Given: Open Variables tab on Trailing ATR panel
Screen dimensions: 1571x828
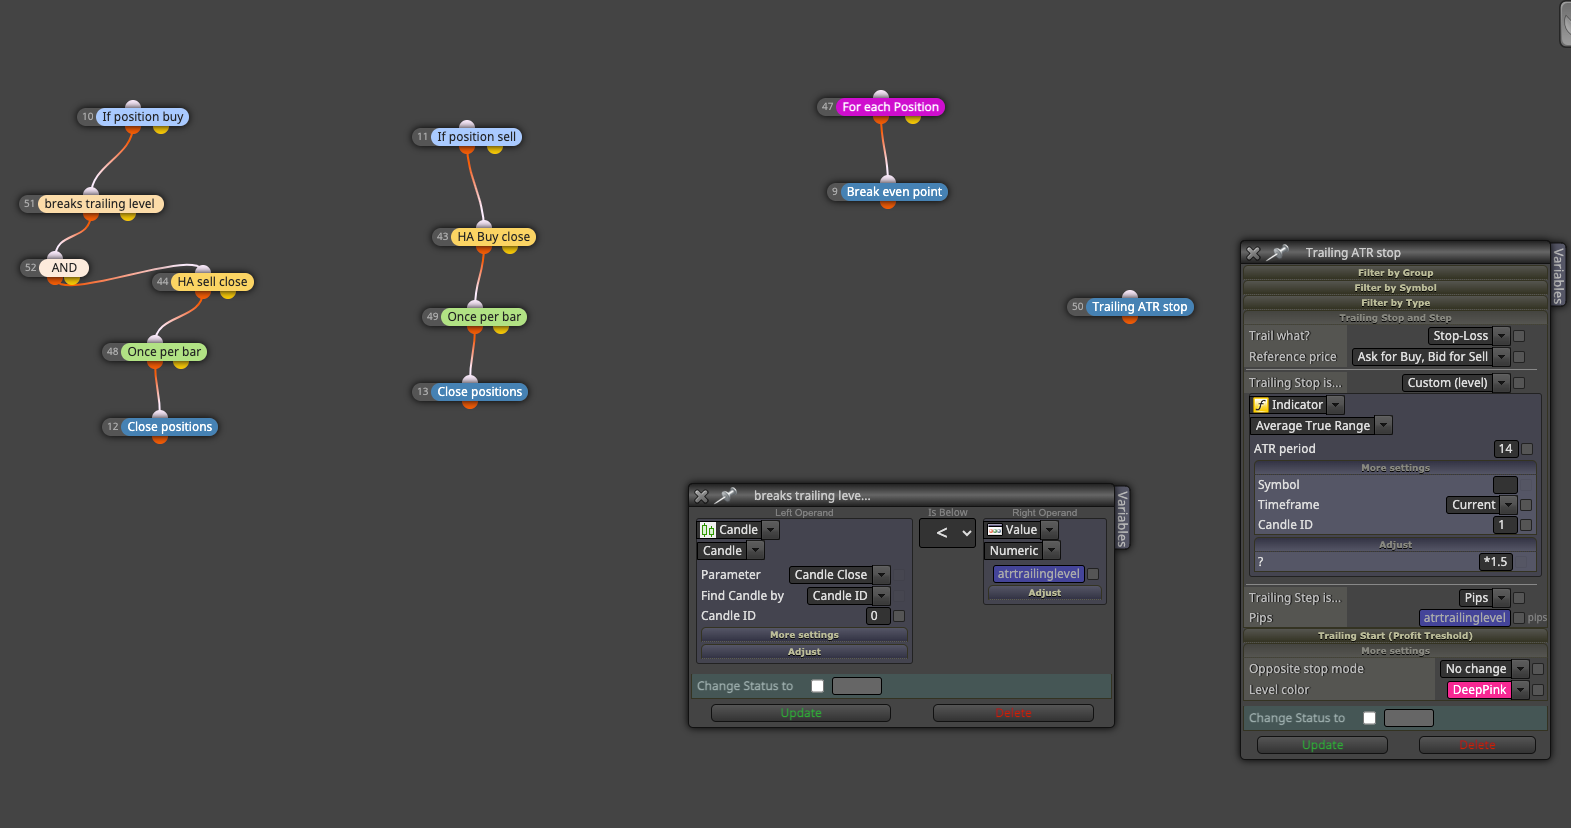Looking at the screenshot, I should pyautogui.click(x=1558, y=275).
